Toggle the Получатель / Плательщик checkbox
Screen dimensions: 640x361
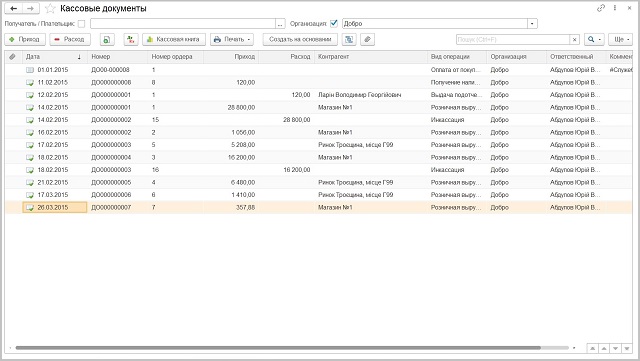pyautogui.click(x=81, y=24)
